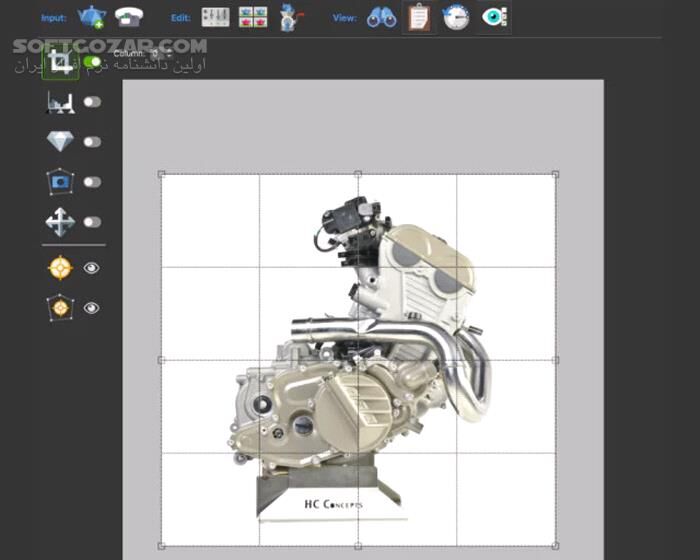The height and width of the screenshot is (560, 700).
Task: Enable the toggle beside histogram tool
Action: pyautogui.click(x=93, y=102)
